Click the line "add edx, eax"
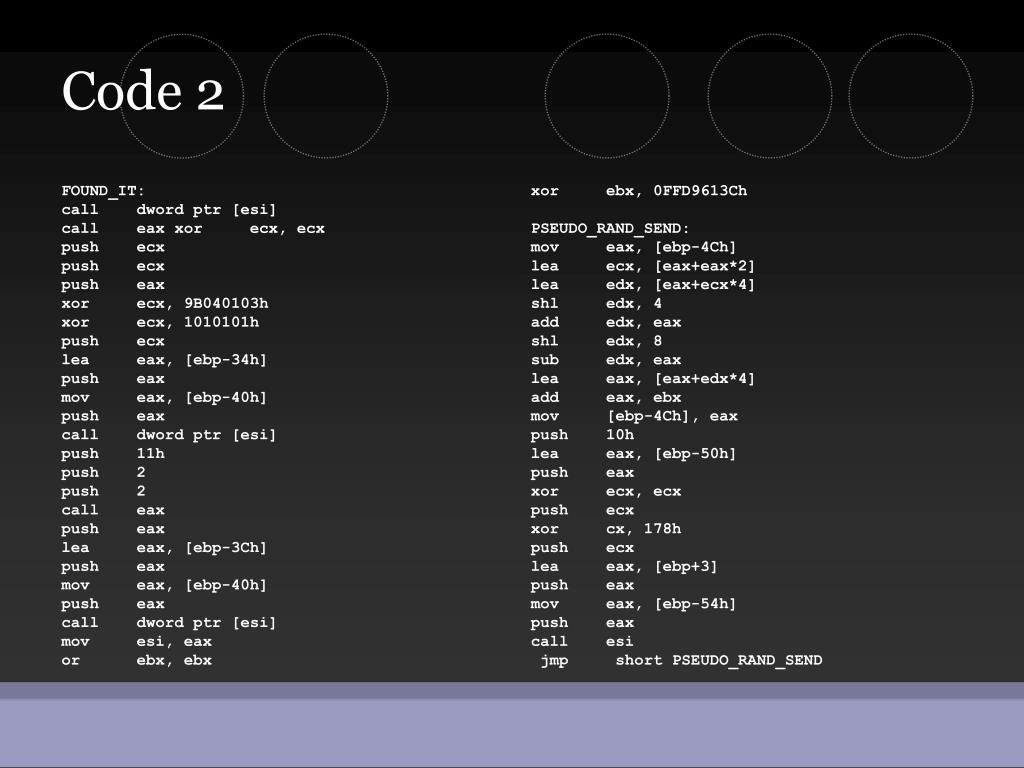Viewport: 1024px width, 768px height. [606, 322]
